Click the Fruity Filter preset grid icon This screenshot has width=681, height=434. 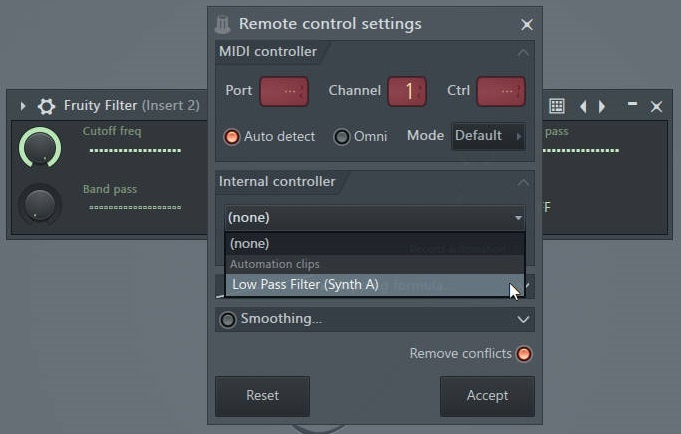[x=557, y=106]
